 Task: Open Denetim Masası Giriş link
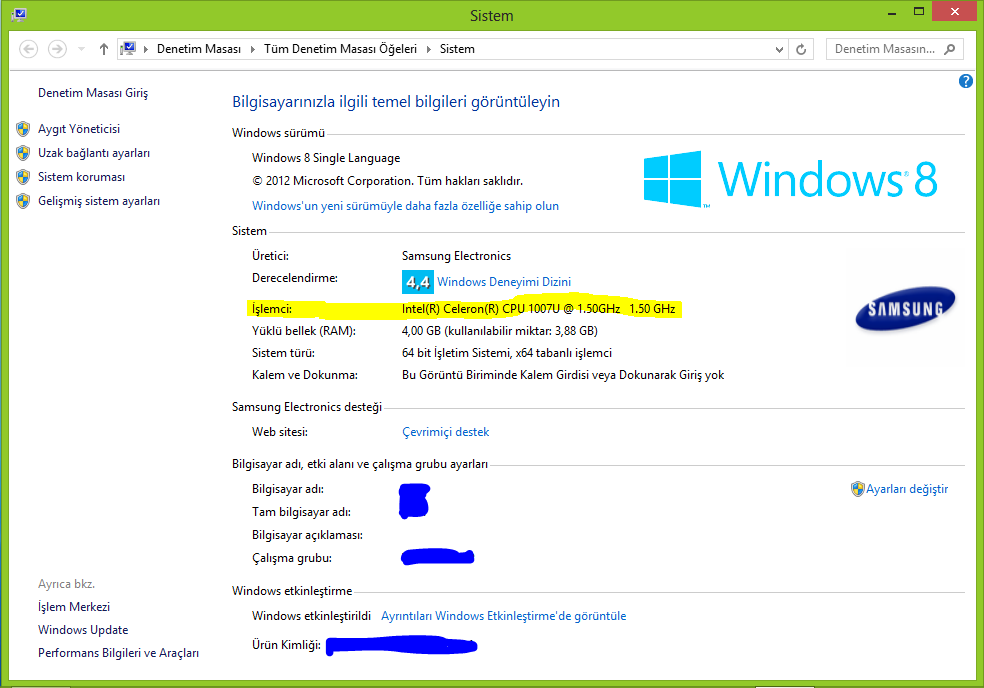(93, 93)
